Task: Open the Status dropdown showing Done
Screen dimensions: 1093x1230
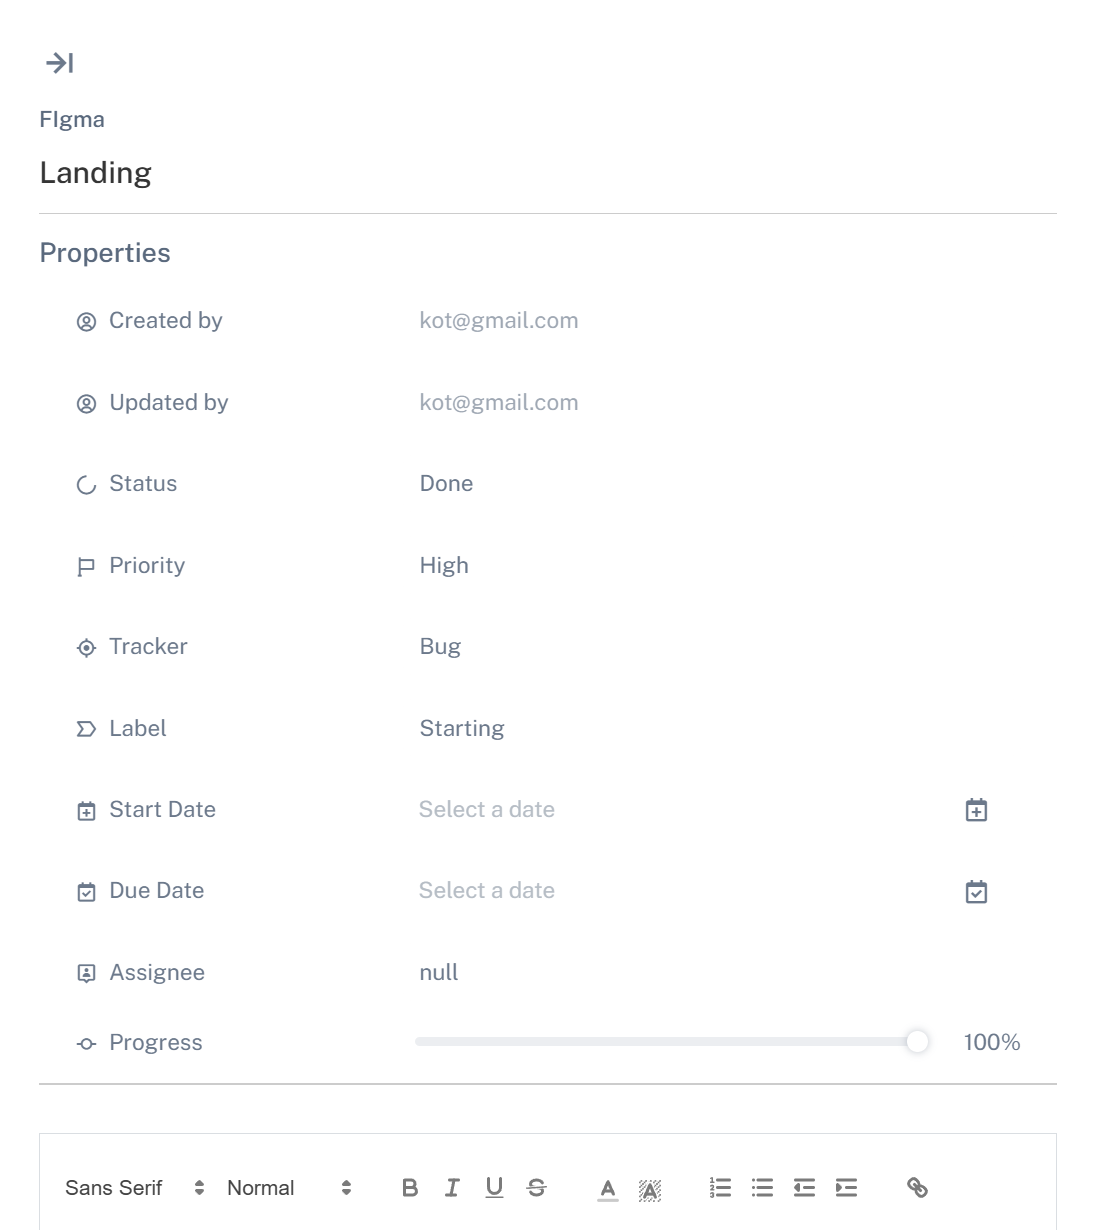Action: pyautogui.click(x=446, y=484)
